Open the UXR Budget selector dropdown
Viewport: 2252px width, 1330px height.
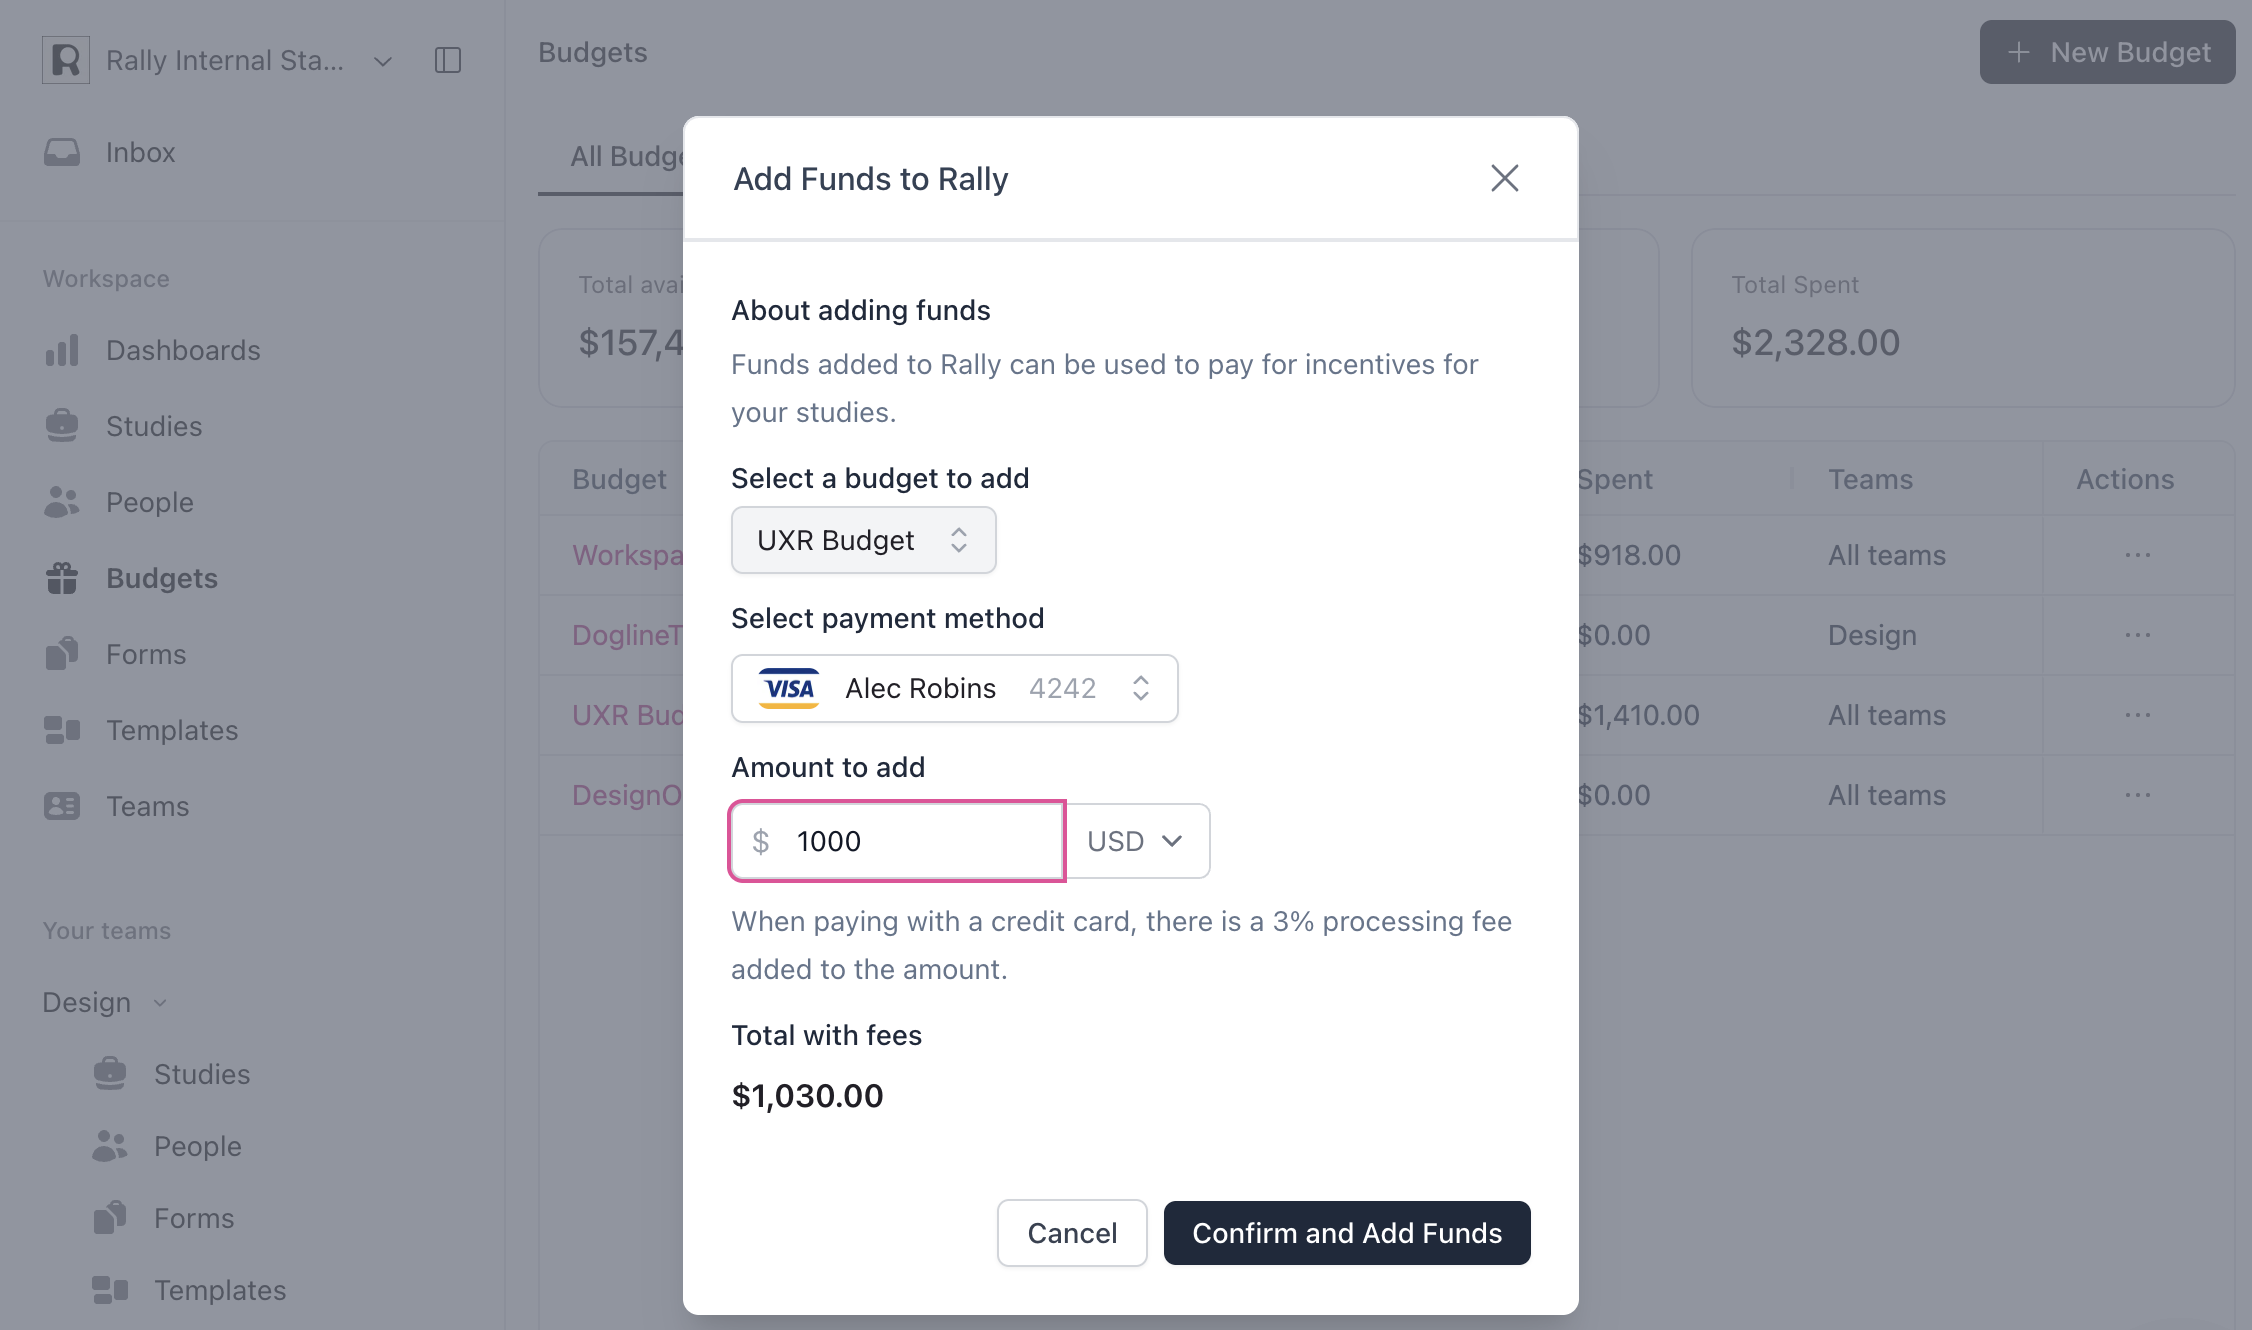tap(863, 540)
